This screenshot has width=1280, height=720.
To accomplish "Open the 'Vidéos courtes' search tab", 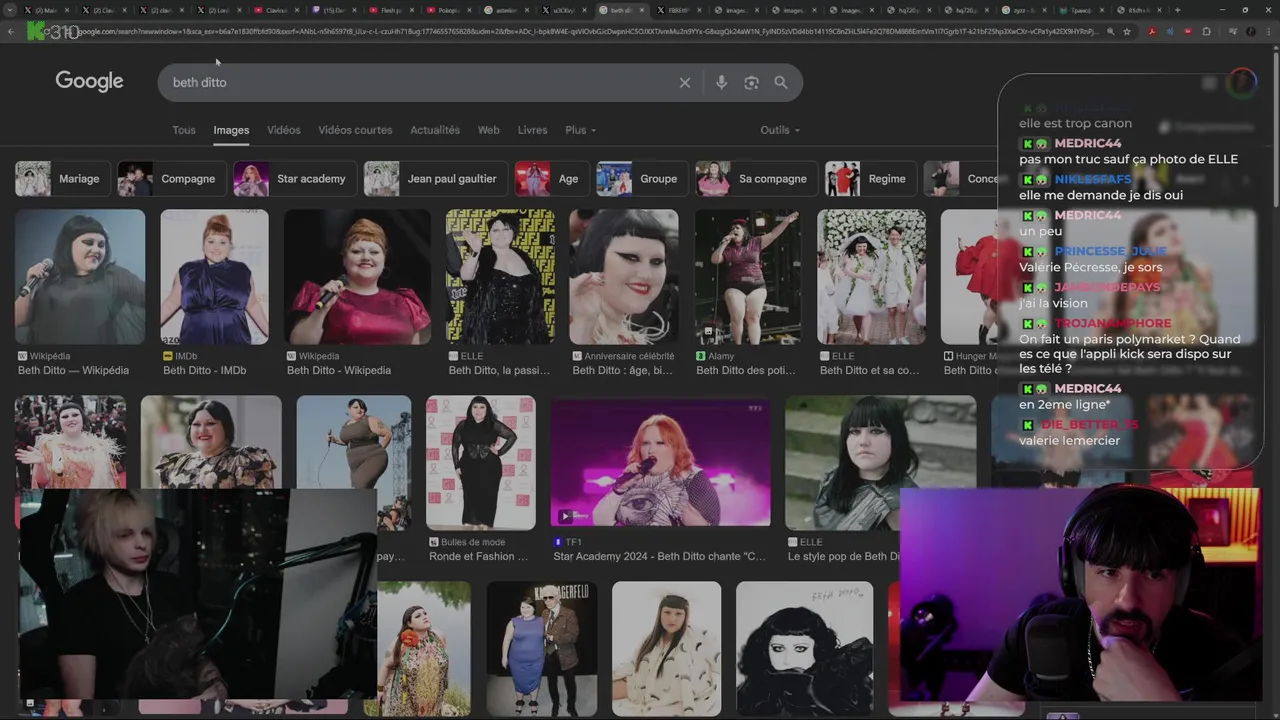I will (355, 130).
